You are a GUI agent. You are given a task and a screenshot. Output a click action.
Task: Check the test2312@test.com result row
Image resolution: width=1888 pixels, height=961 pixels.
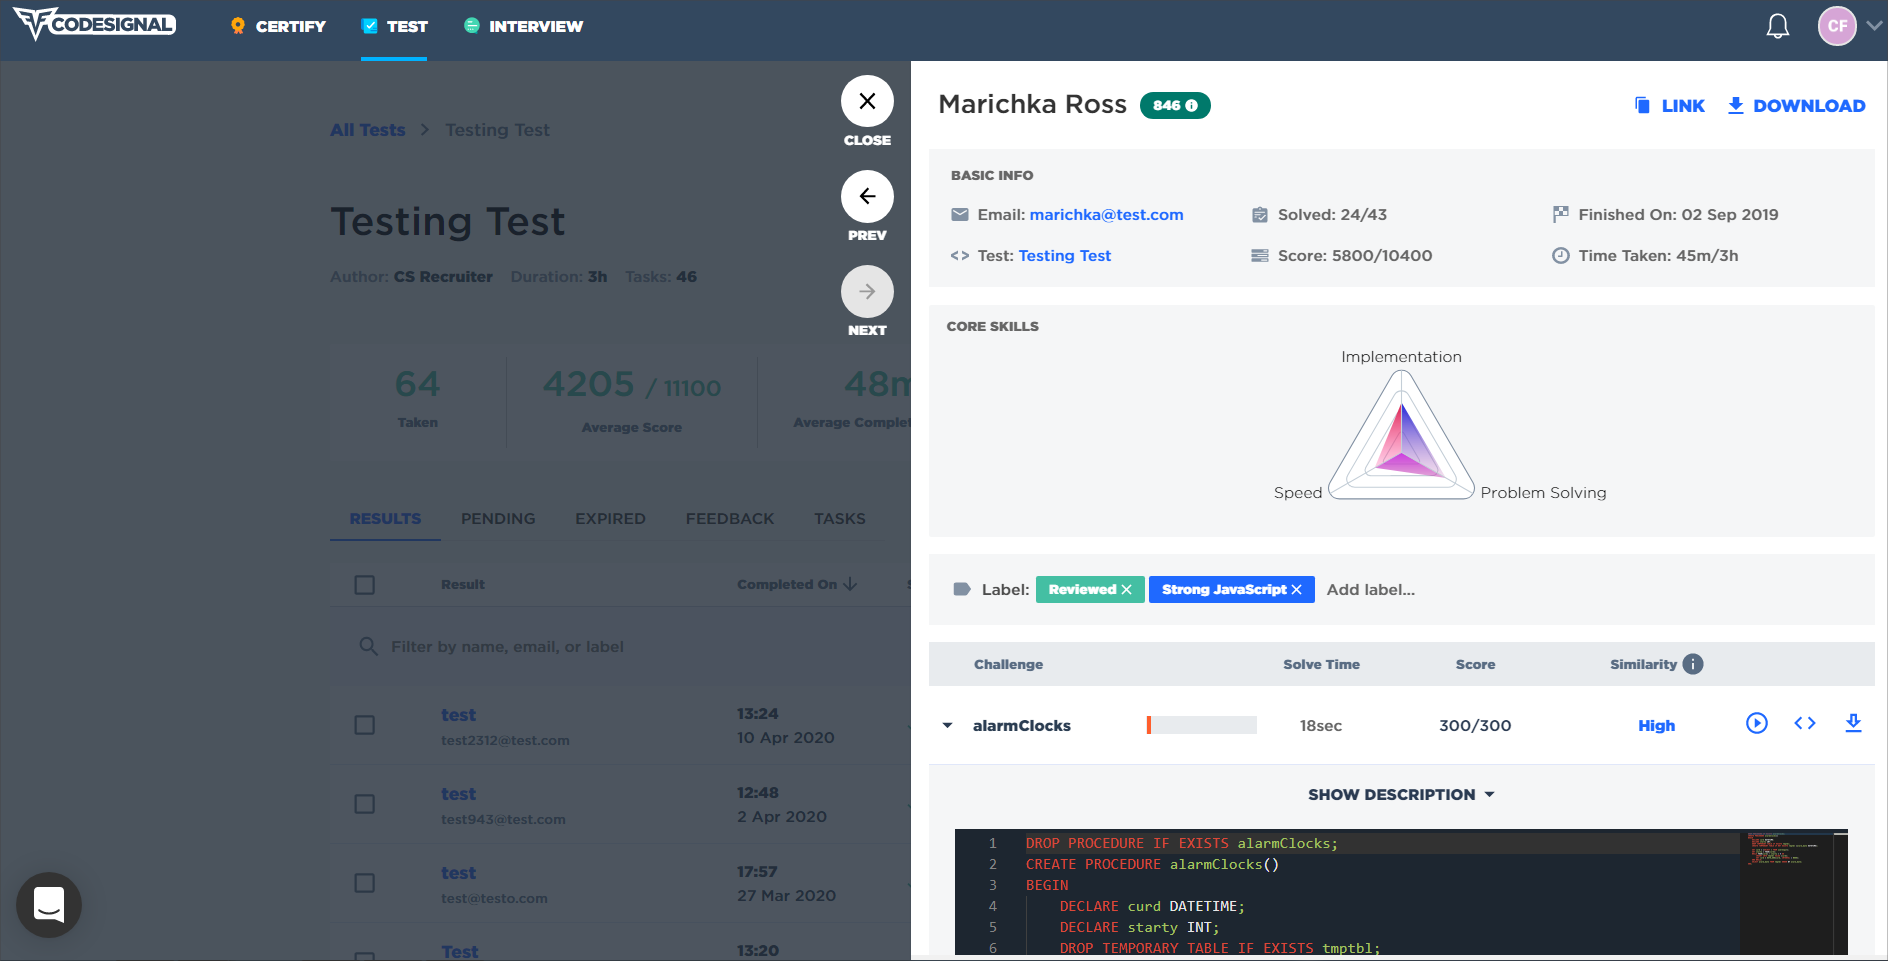click(365, 725)
